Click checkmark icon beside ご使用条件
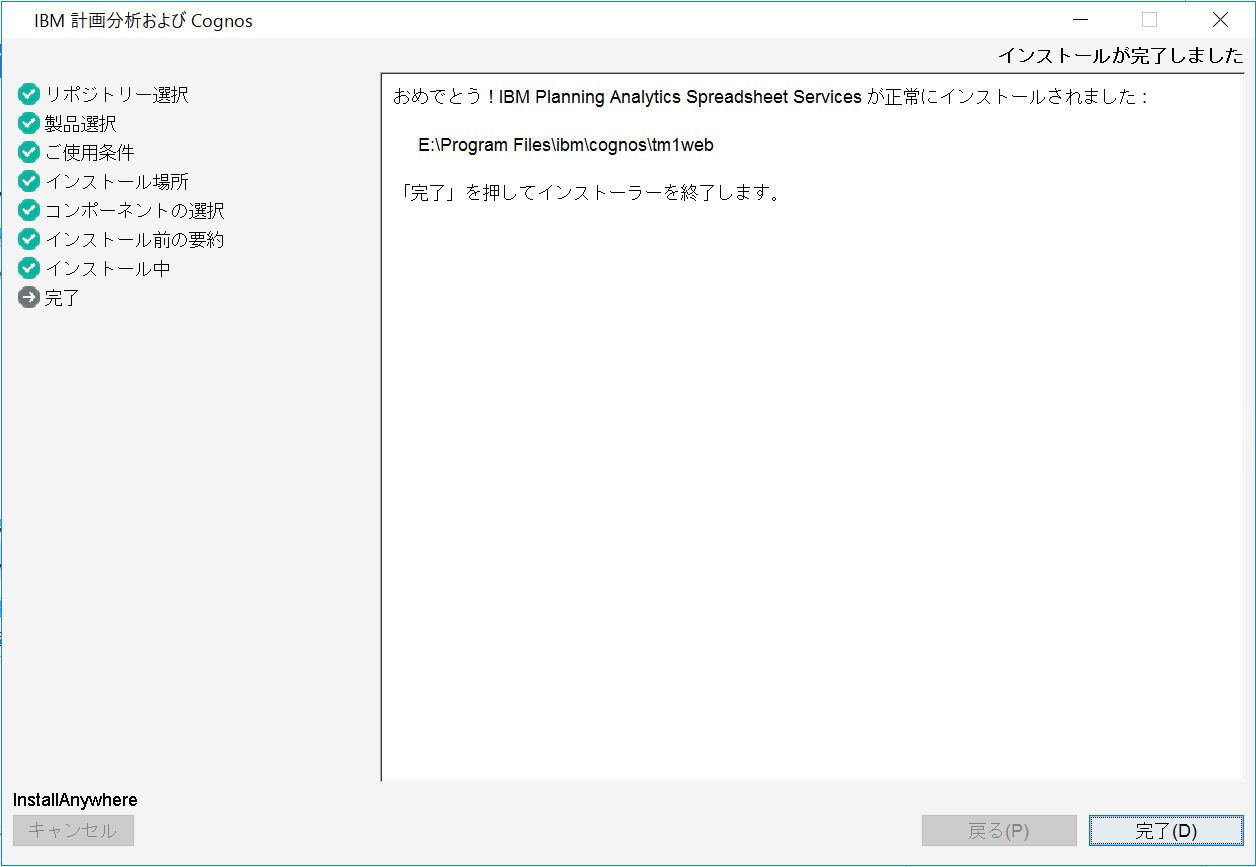The image size is (1256, 867). [29, 153]
